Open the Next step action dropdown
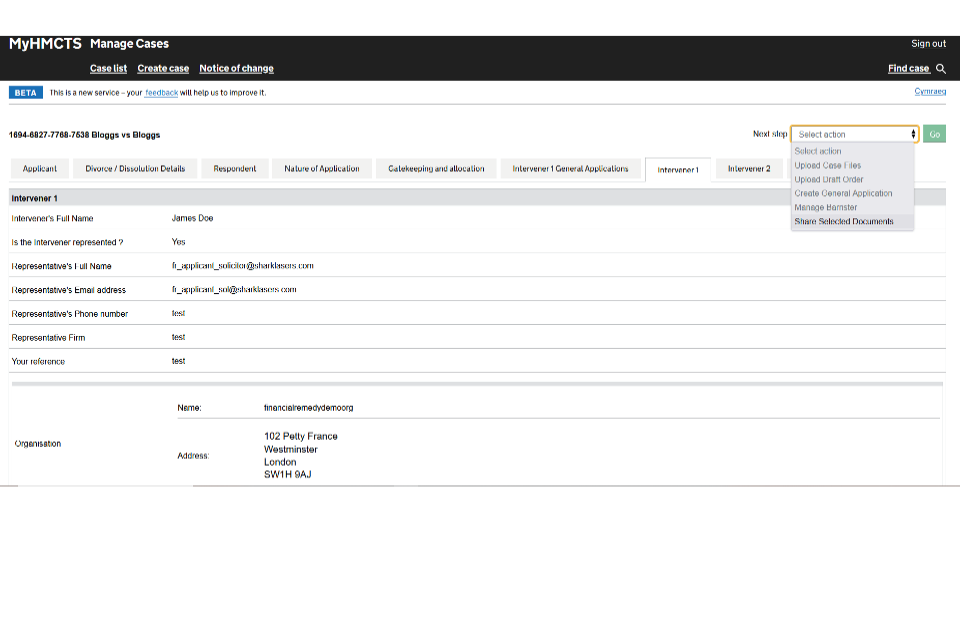The image size is (960, 640). point(853,134)
